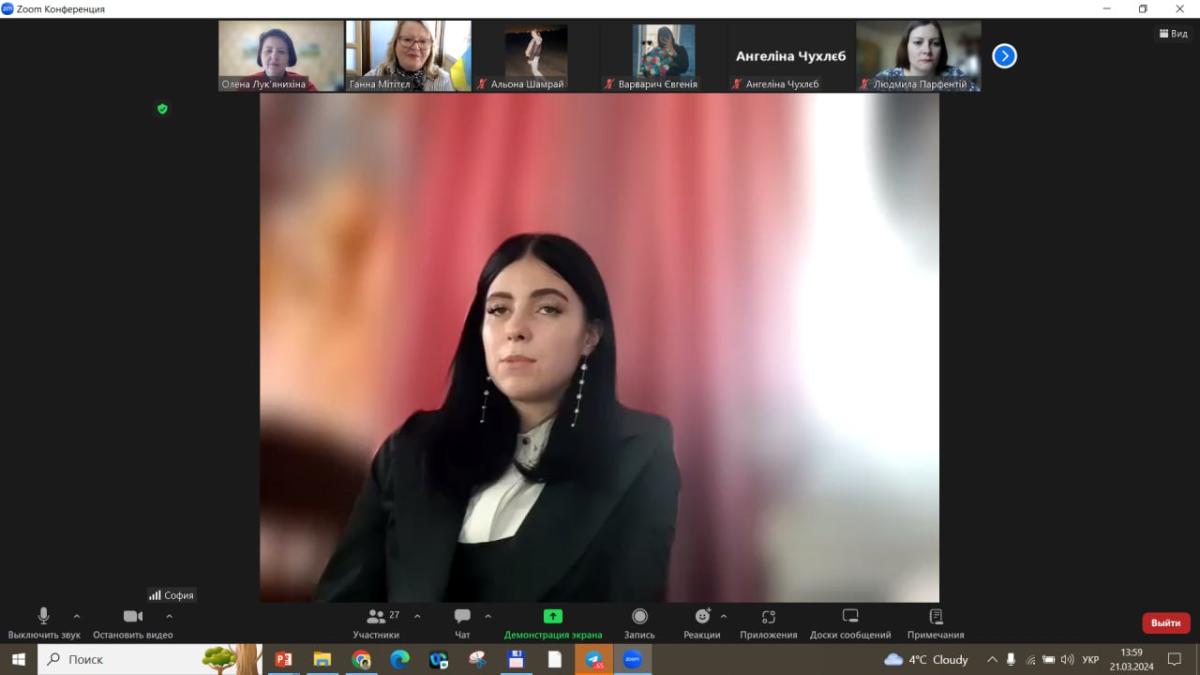Show next participants with blue arrow
Image resolution: width=1200 pixels, height=675 pixels.
pyautogui.click(x=1004, y=56)
